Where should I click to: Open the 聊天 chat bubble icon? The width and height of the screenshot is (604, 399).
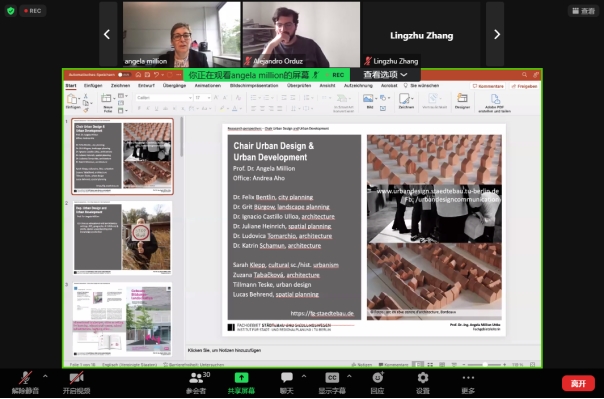(287, 378)
